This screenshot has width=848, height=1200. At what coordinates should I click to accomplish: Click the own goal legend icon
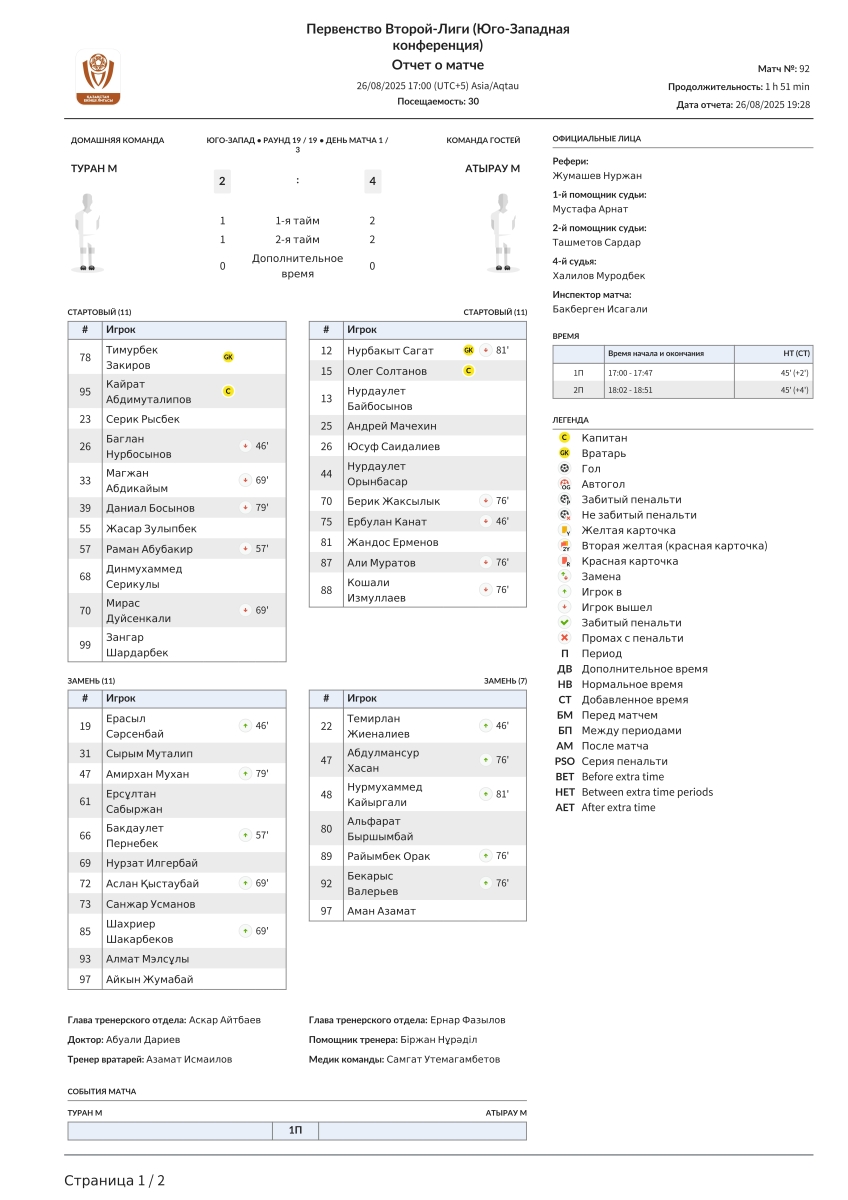pos(565,484)
